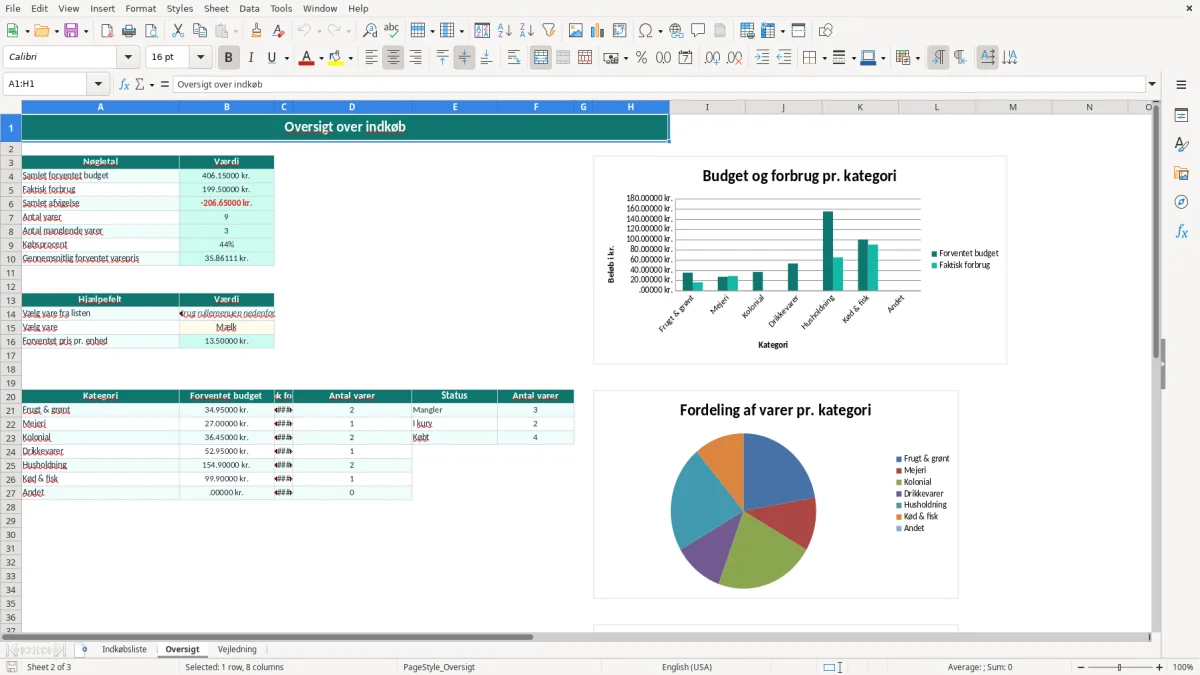Toggle Merge and Center Cells
The height and width of the screenshot is (675, 1200).
point(541,58)
